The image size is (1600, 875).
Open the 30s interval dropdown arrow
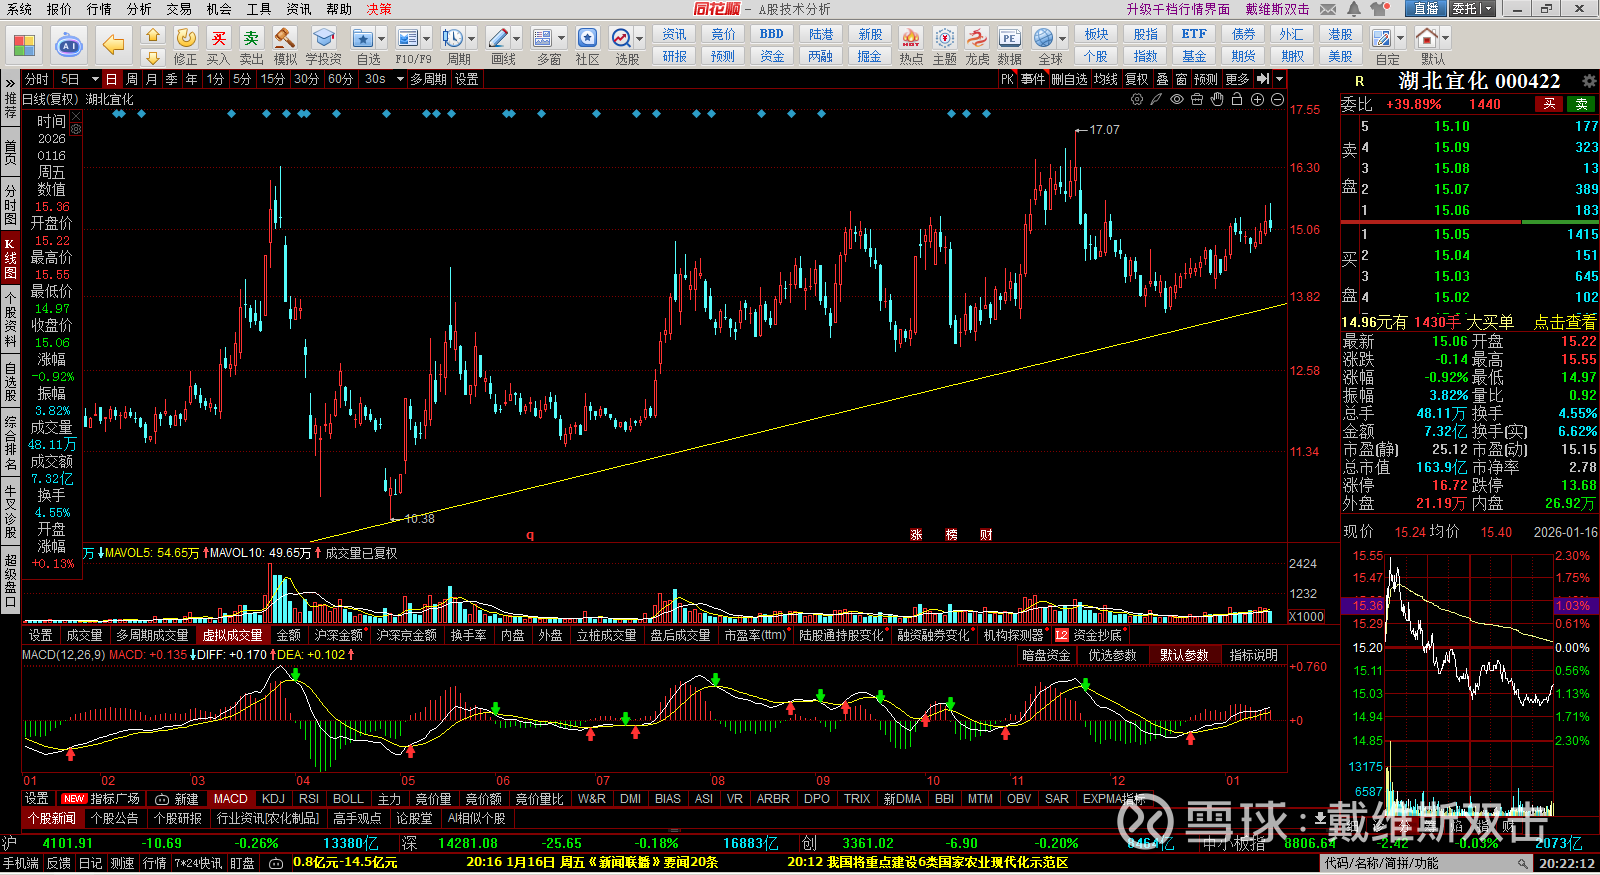pos(398,79)
